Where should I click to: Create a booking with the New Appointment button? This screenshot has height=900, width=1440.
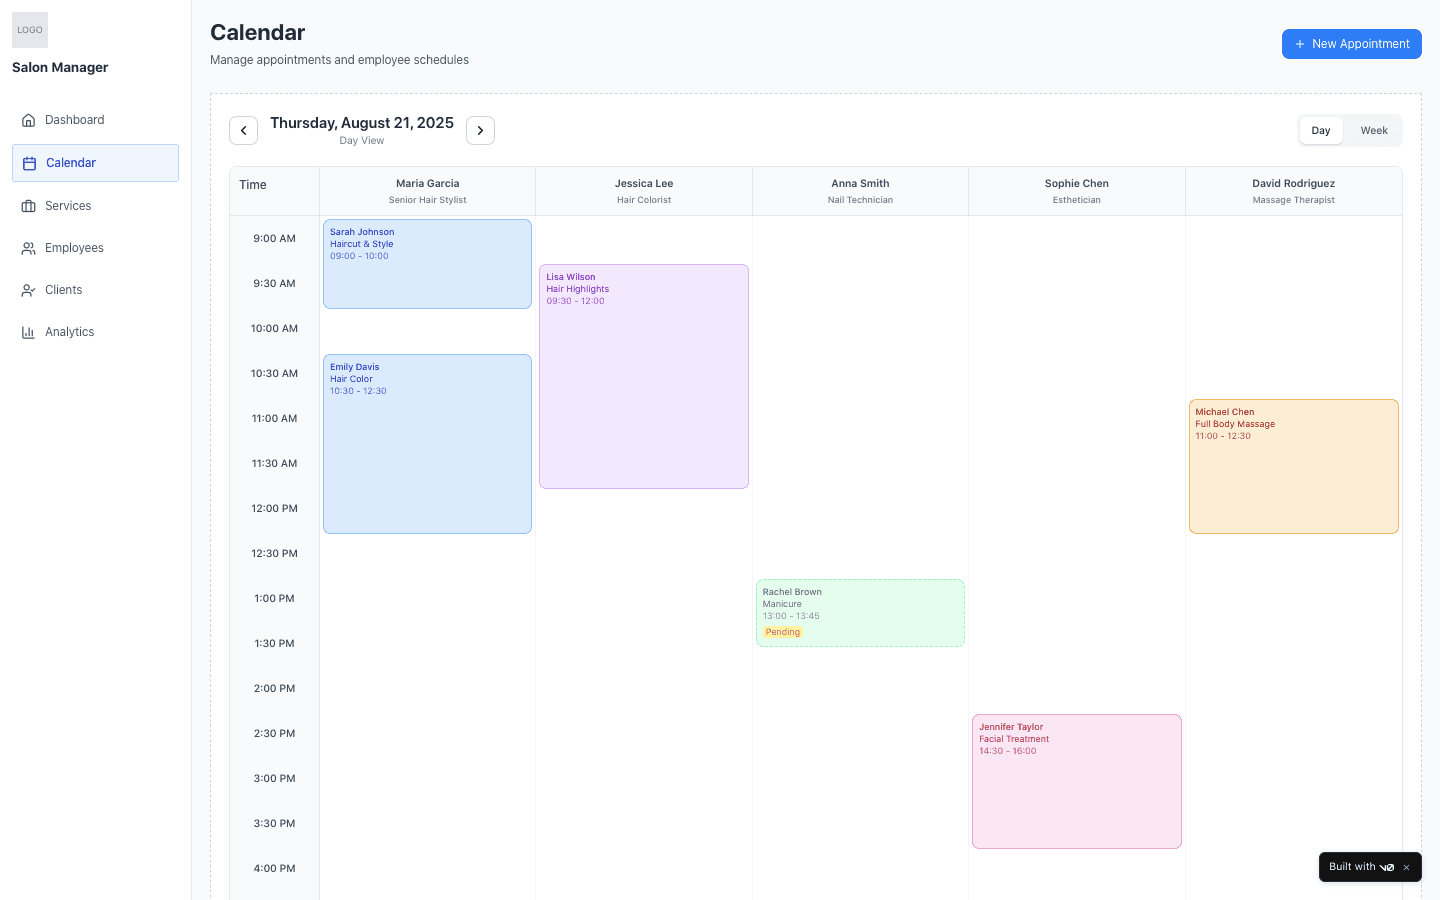[1352, 44]
